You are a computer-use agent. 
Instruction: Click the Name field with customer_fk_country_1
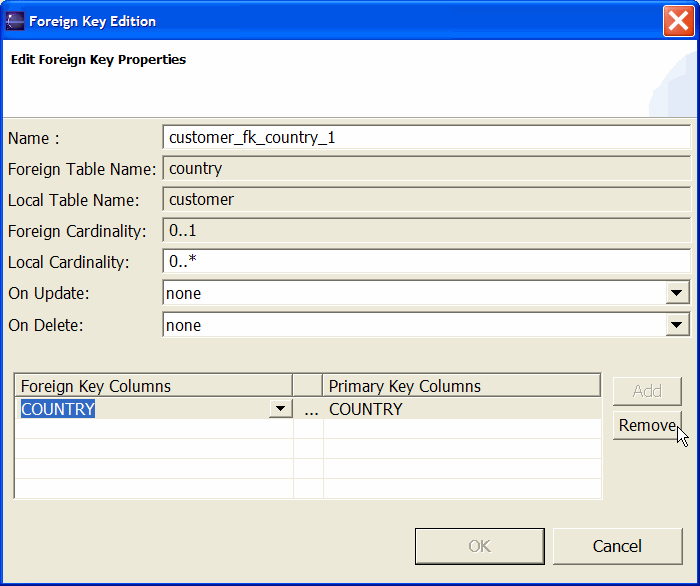coord(426,138)
